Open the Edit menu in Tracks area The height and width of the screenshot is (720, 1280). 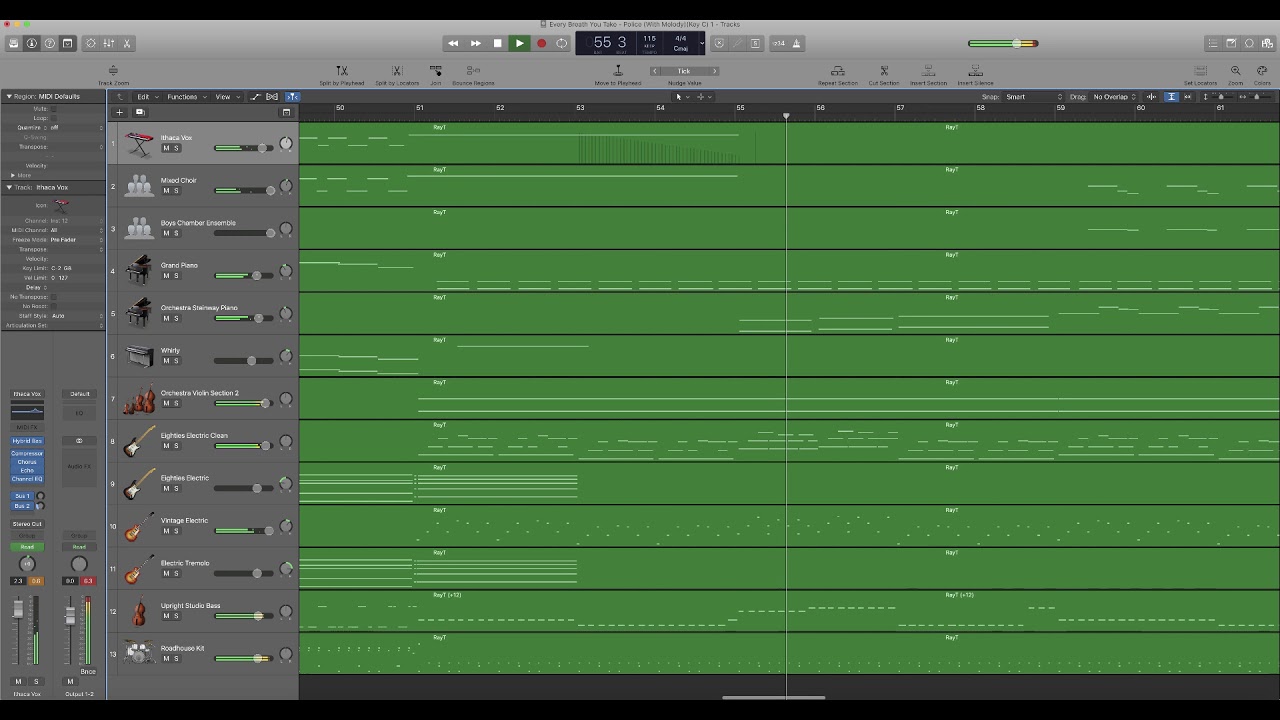[x=146, y=97]
